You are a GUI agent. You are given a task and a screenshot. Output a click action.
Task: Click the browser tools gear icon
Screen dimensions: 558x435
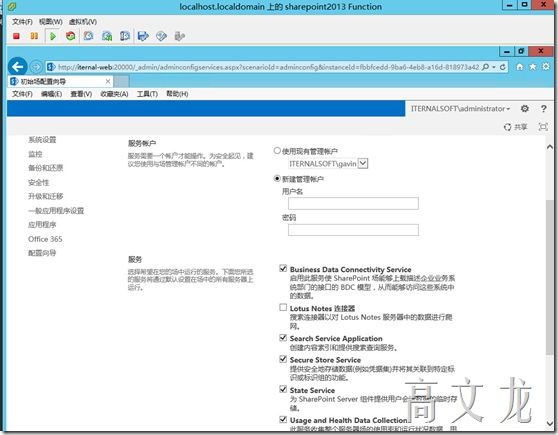(x=546, y=67)
